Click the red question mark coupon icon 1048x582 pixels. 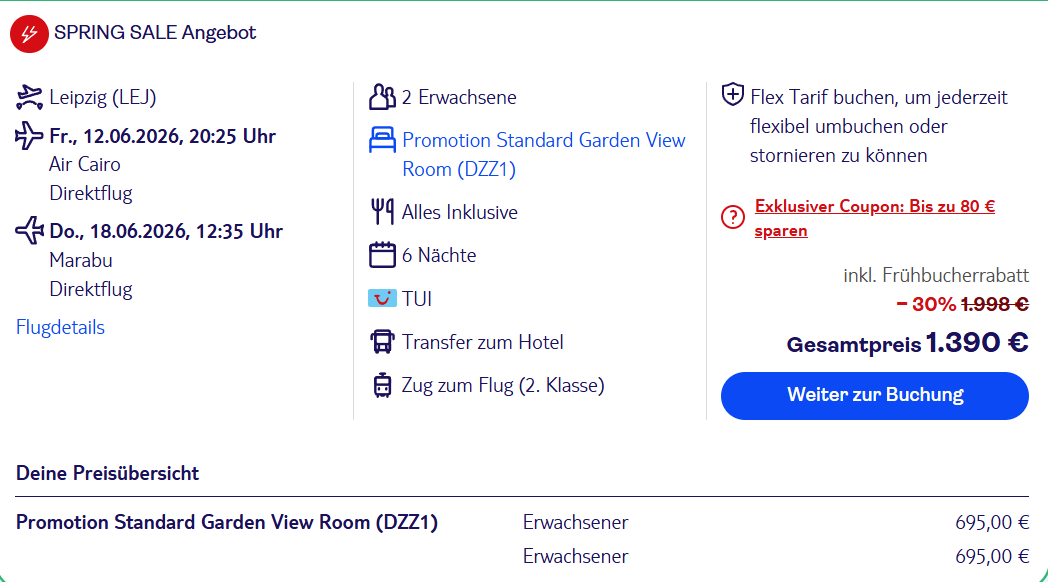click(733, 217)
